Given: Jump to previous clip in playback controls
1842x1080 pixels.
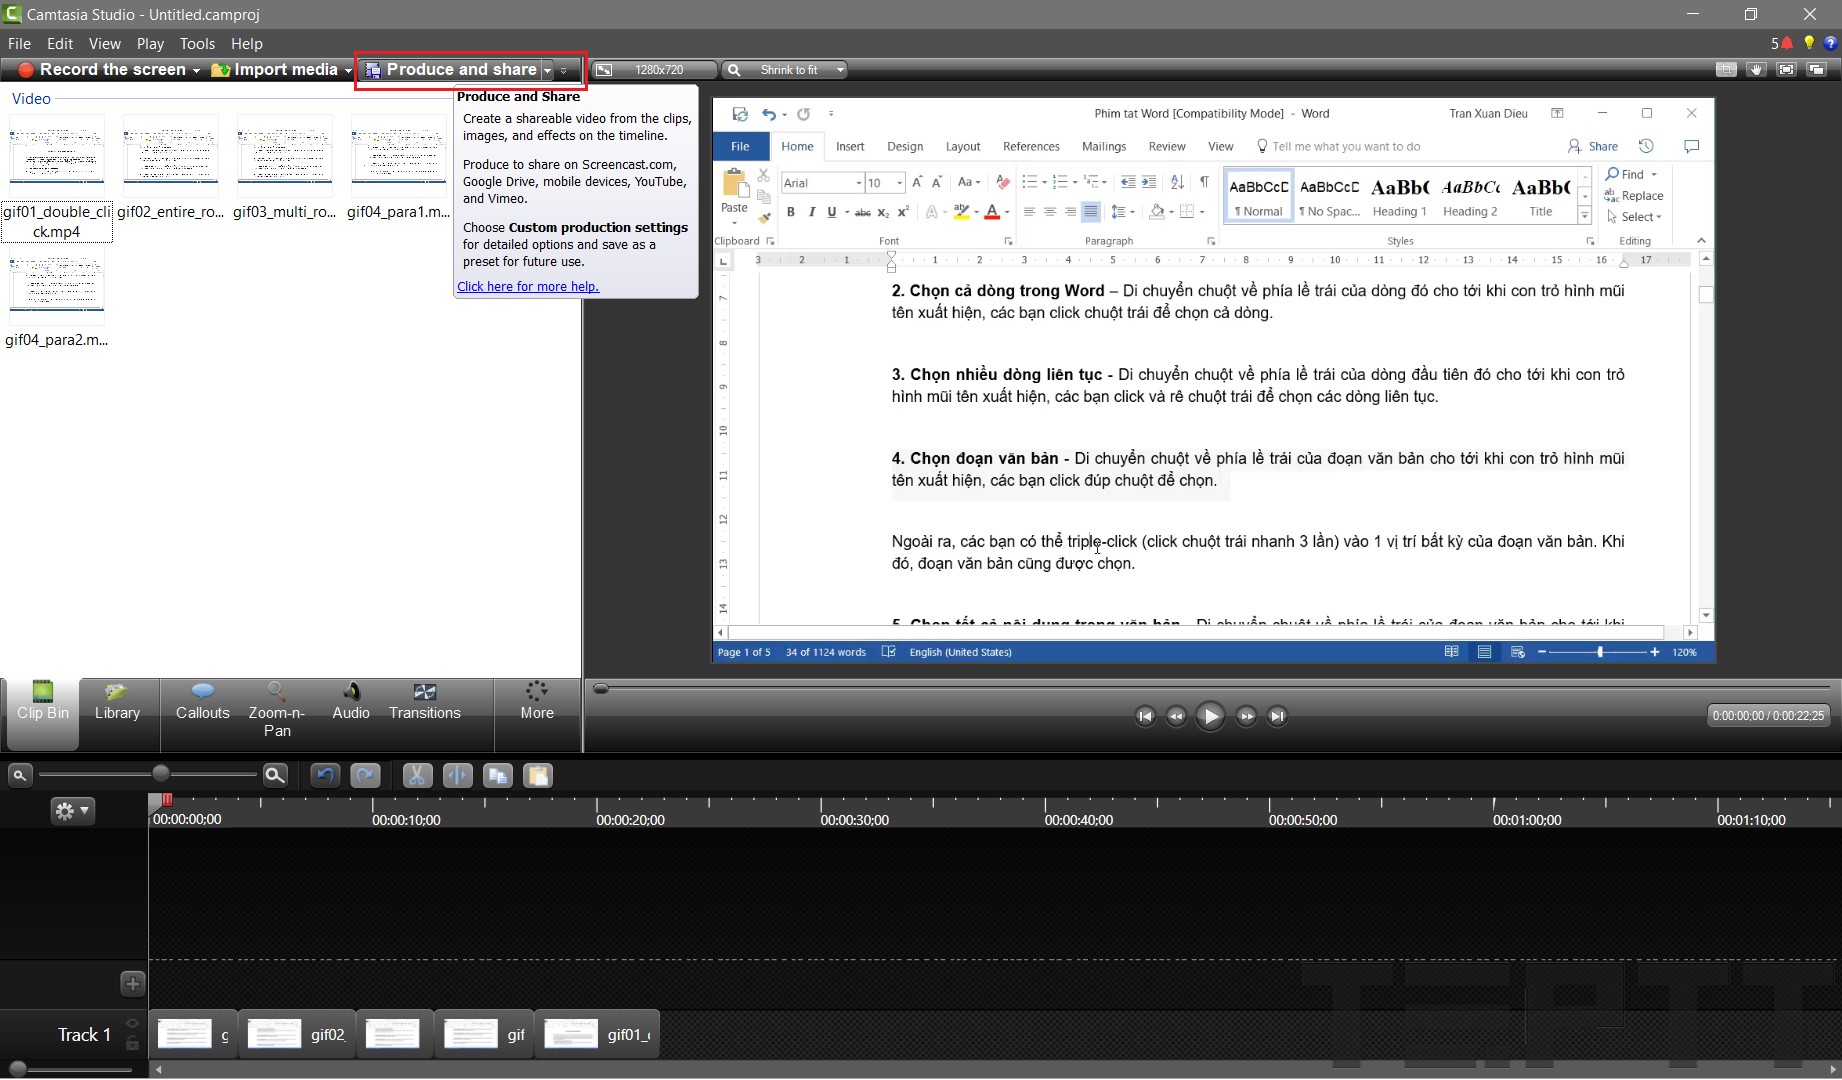Looking at the screenshot, I should [1145, 716].
